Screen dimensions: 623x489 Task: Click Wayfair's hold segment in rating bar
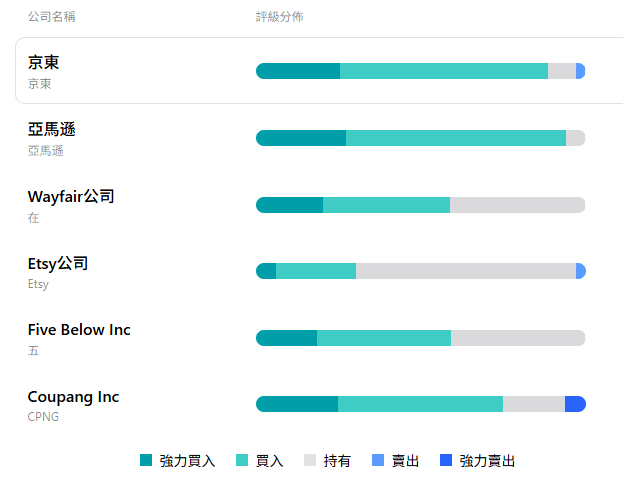coord(517,205)
